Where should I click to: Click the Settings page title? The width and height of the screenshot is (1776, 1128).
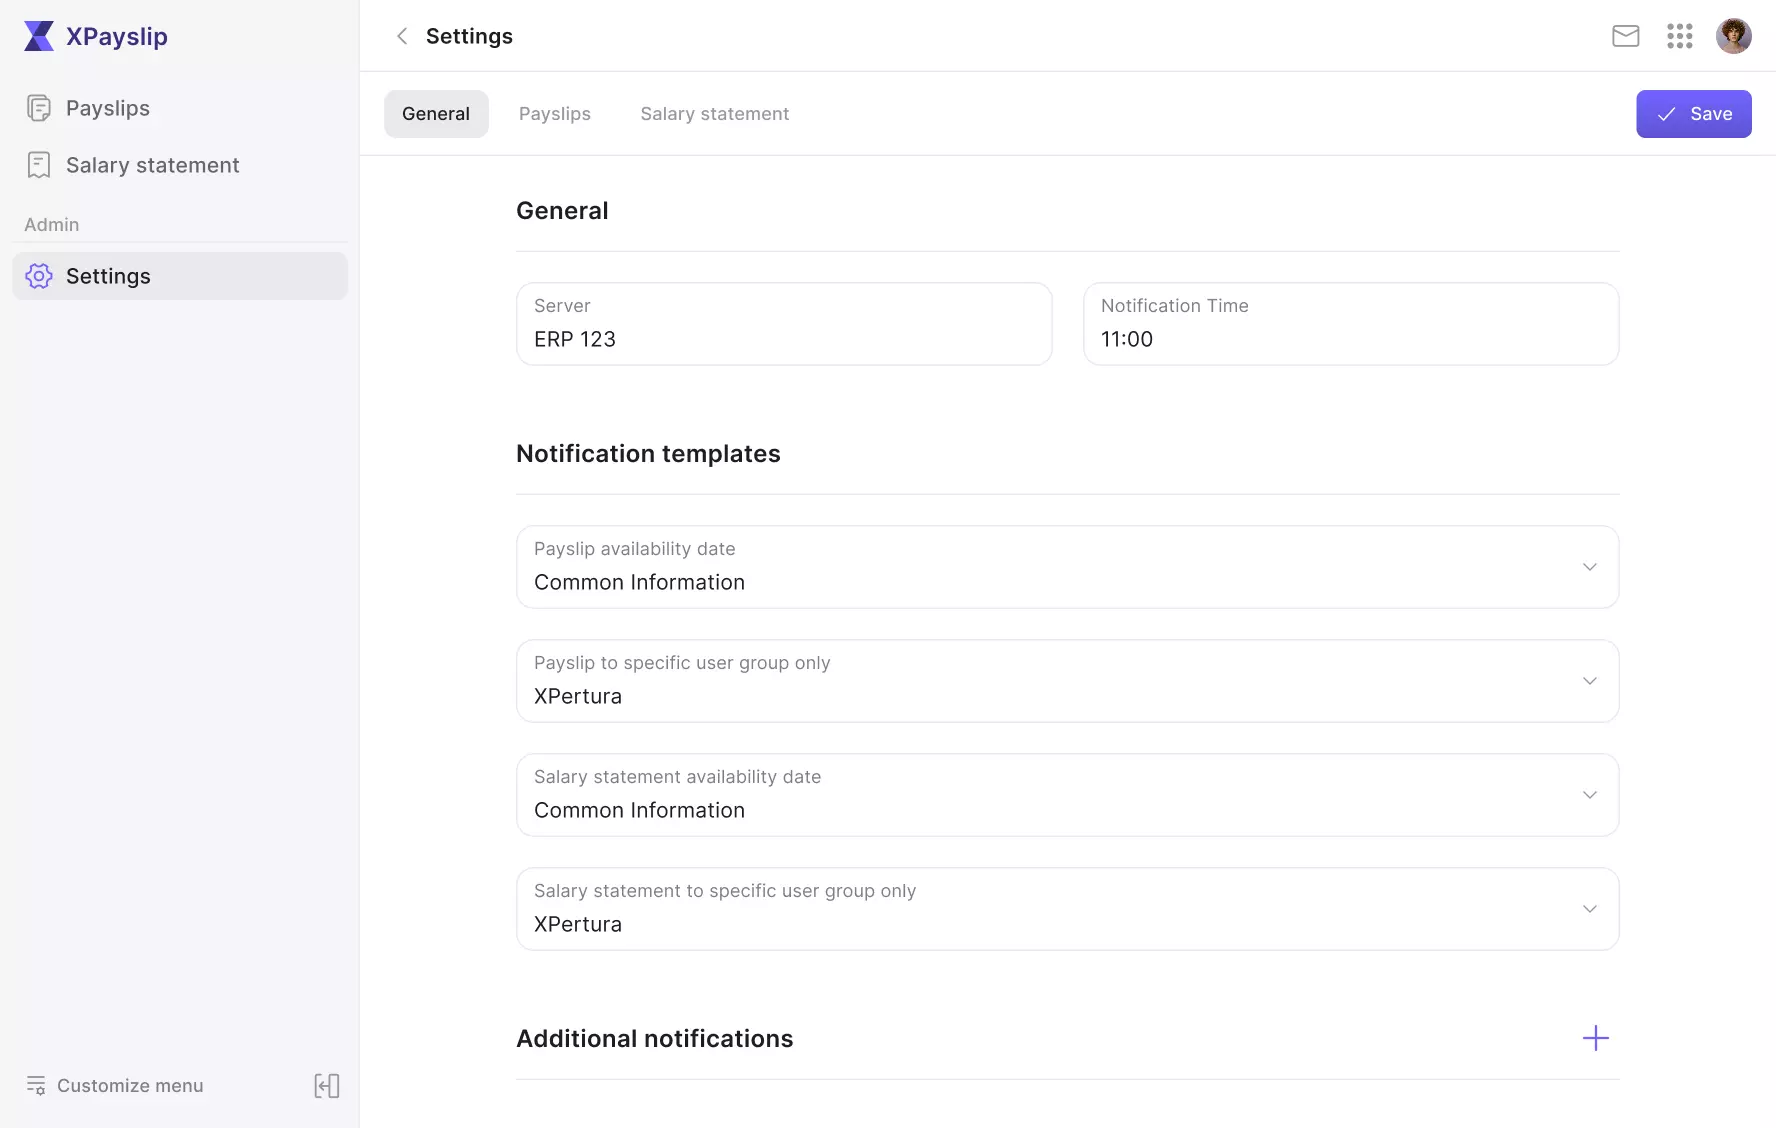point(469,36)
